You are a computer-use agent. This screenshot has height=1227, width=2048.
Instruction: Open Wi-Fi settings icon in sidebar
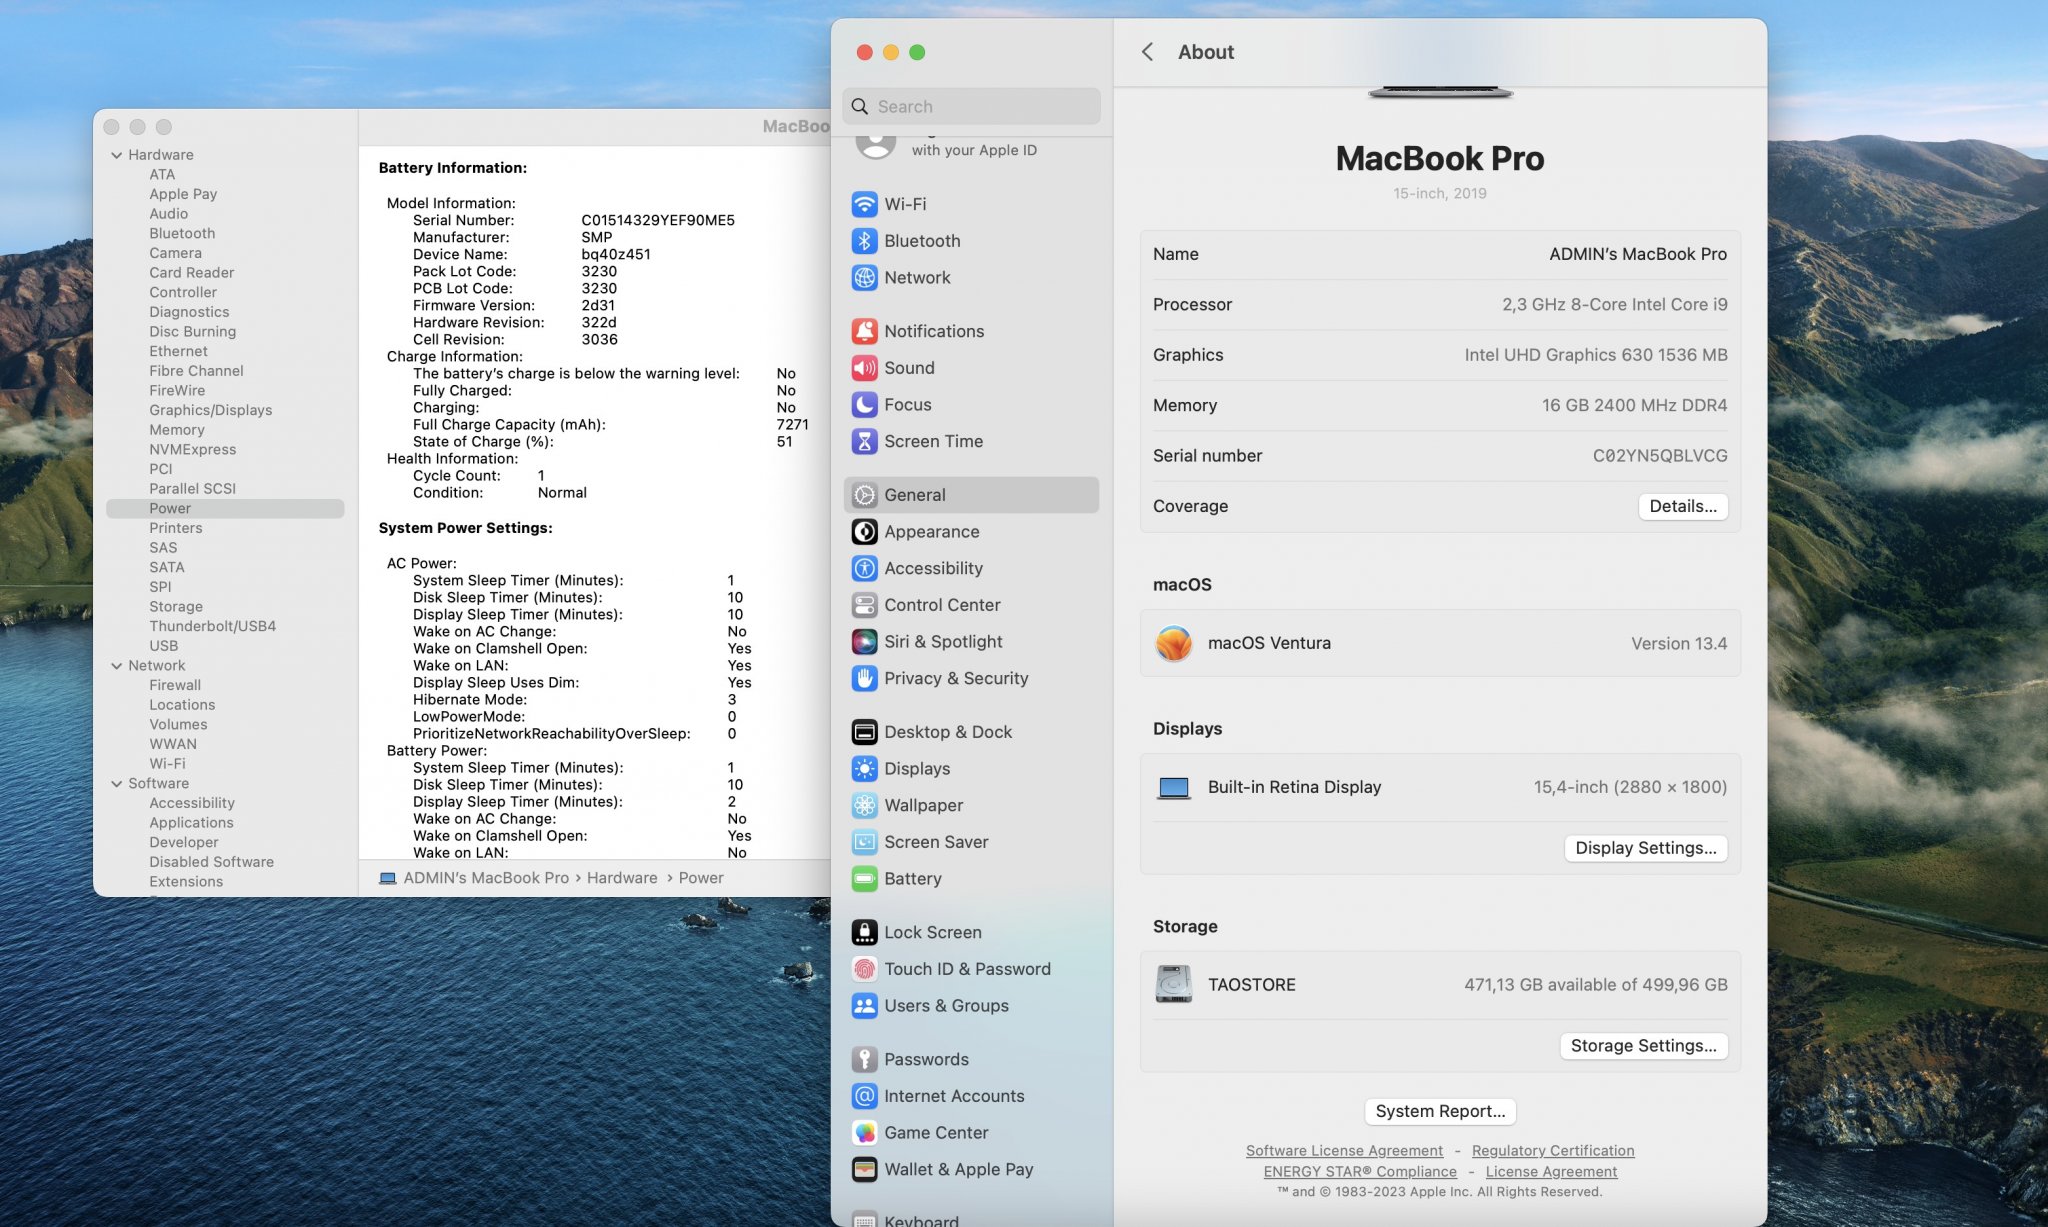(864, 204)
